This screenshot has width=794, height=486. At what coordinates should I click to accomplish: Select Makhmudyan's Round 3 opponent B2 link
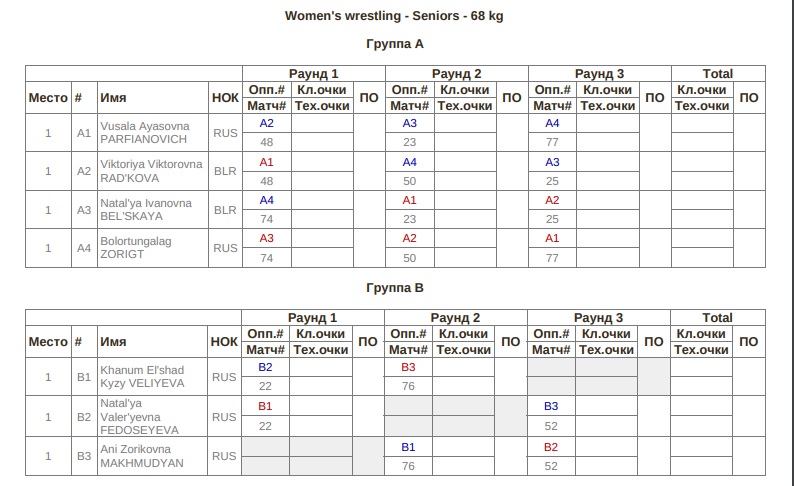(551, 447)
